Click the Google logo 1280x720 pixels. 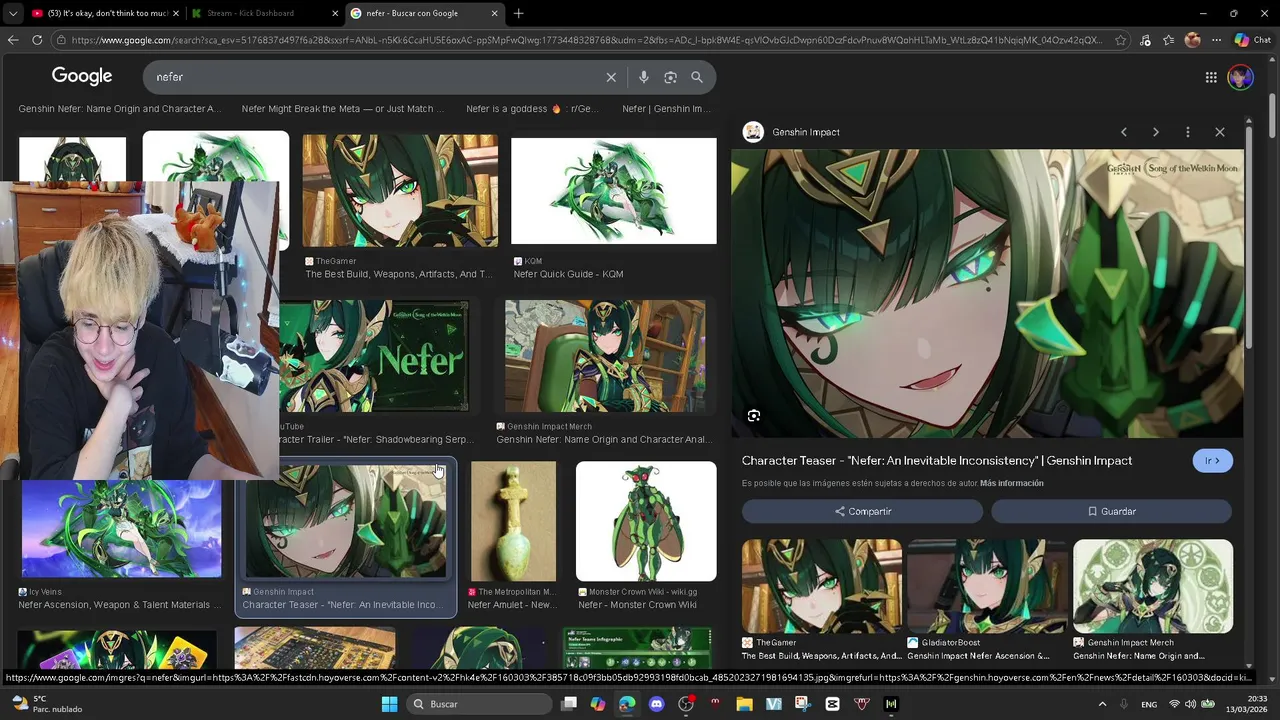coord(82,76)
